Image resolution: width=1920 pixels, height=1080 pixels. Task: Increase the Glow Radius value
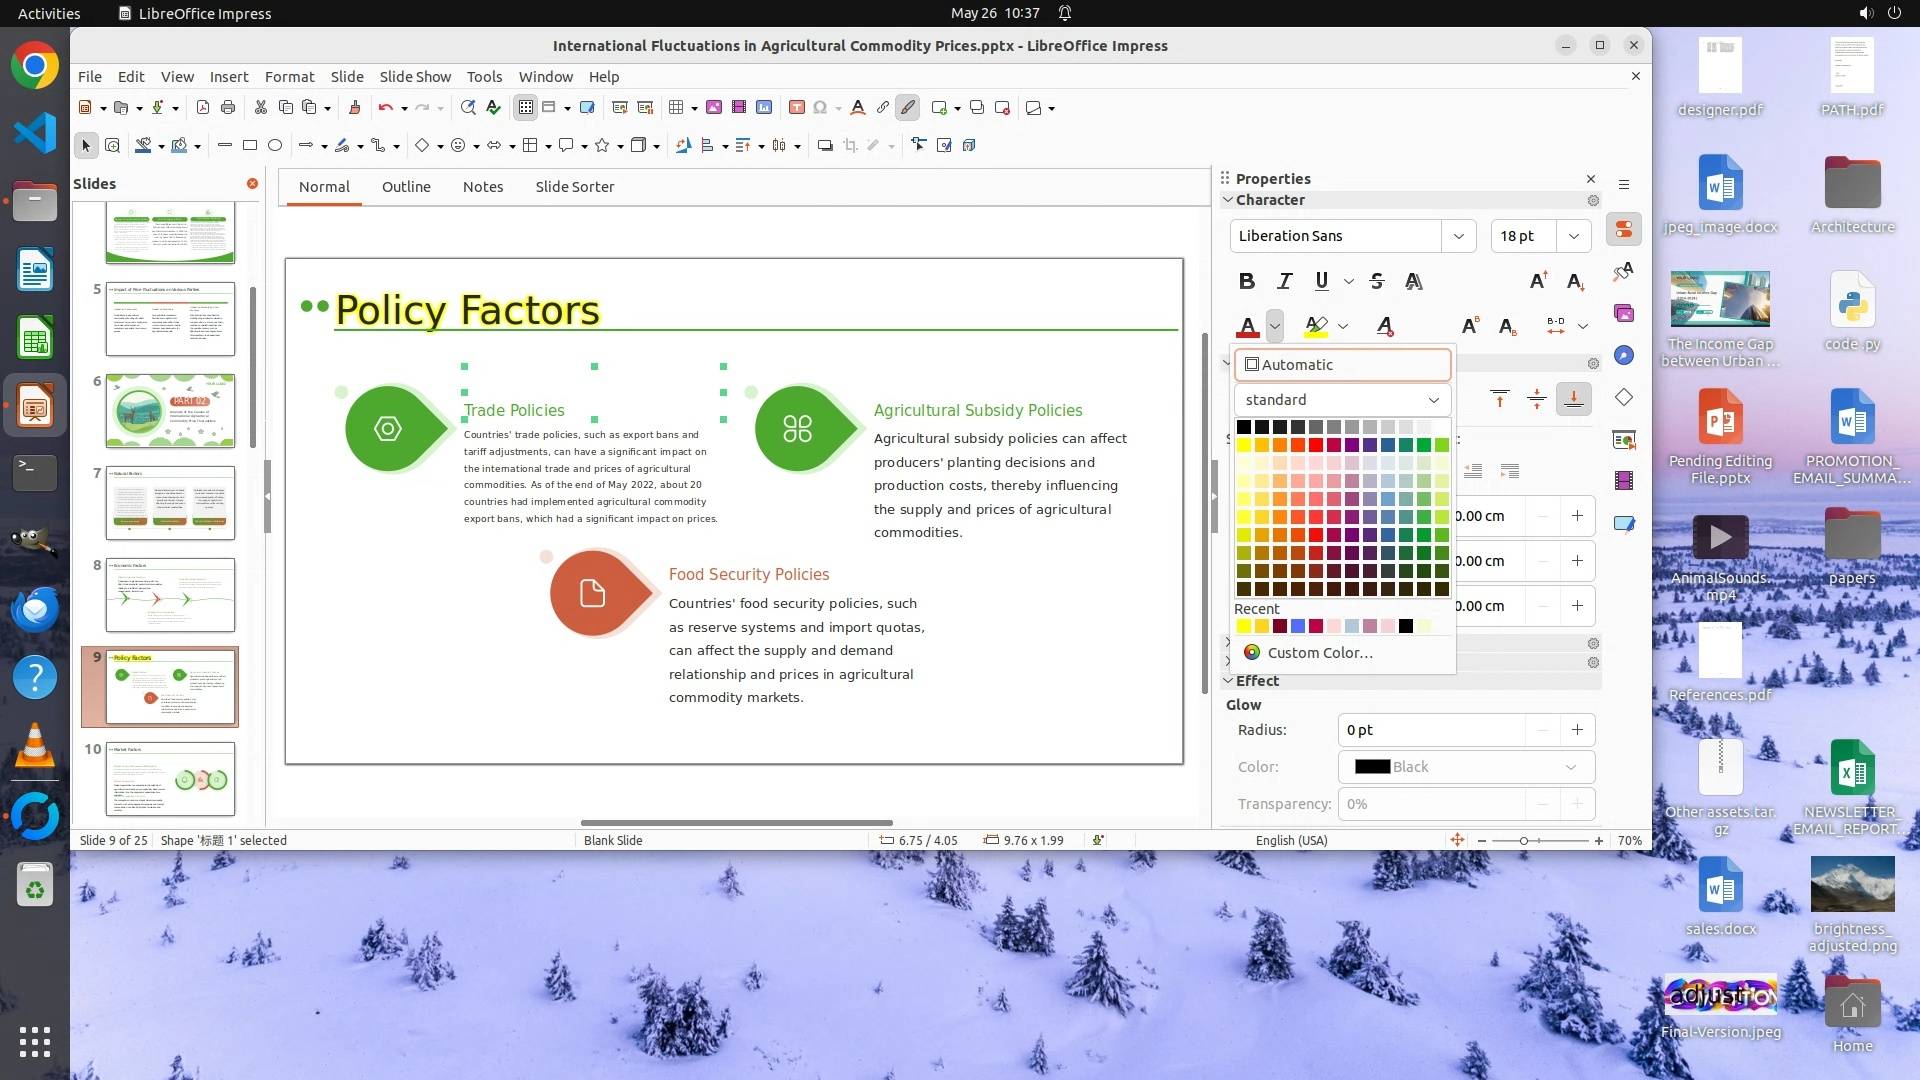pyautogui.click(x=1577, y=730)
